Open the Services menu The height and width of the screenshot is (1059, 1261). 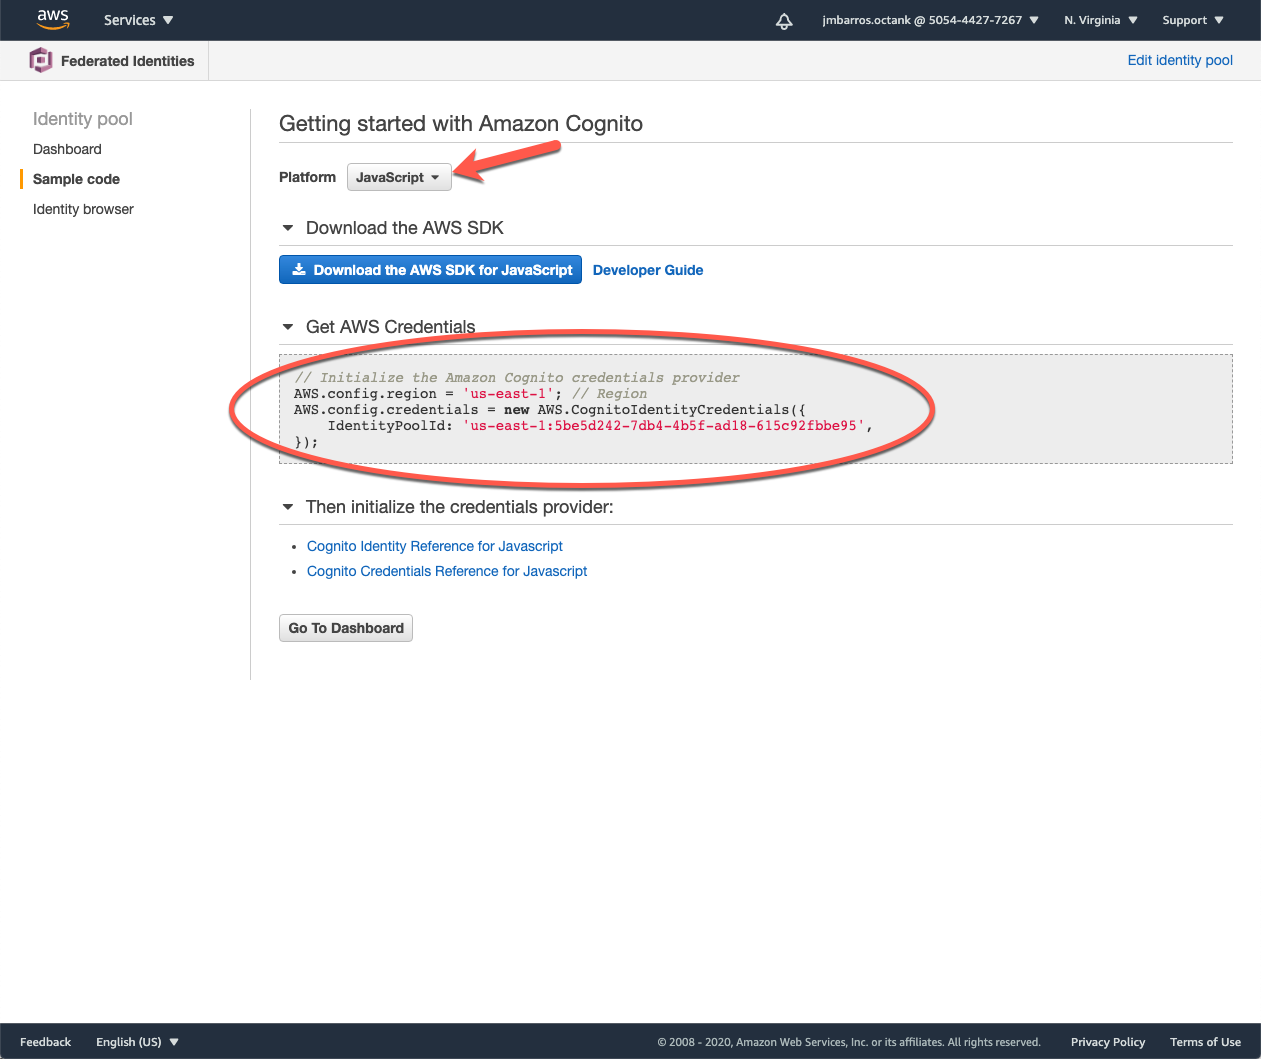(138, 20)
